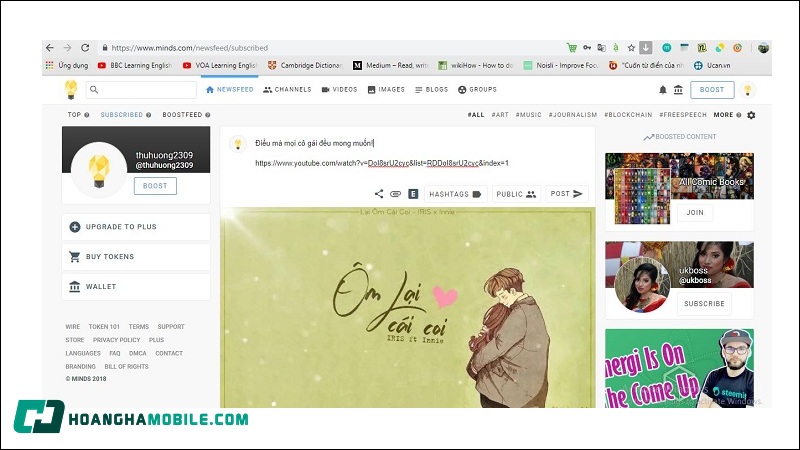Image resolution: width=800 pixels, height=450 pixels.
Task: Click the share icon in post composer
Action: click(379, 194)
